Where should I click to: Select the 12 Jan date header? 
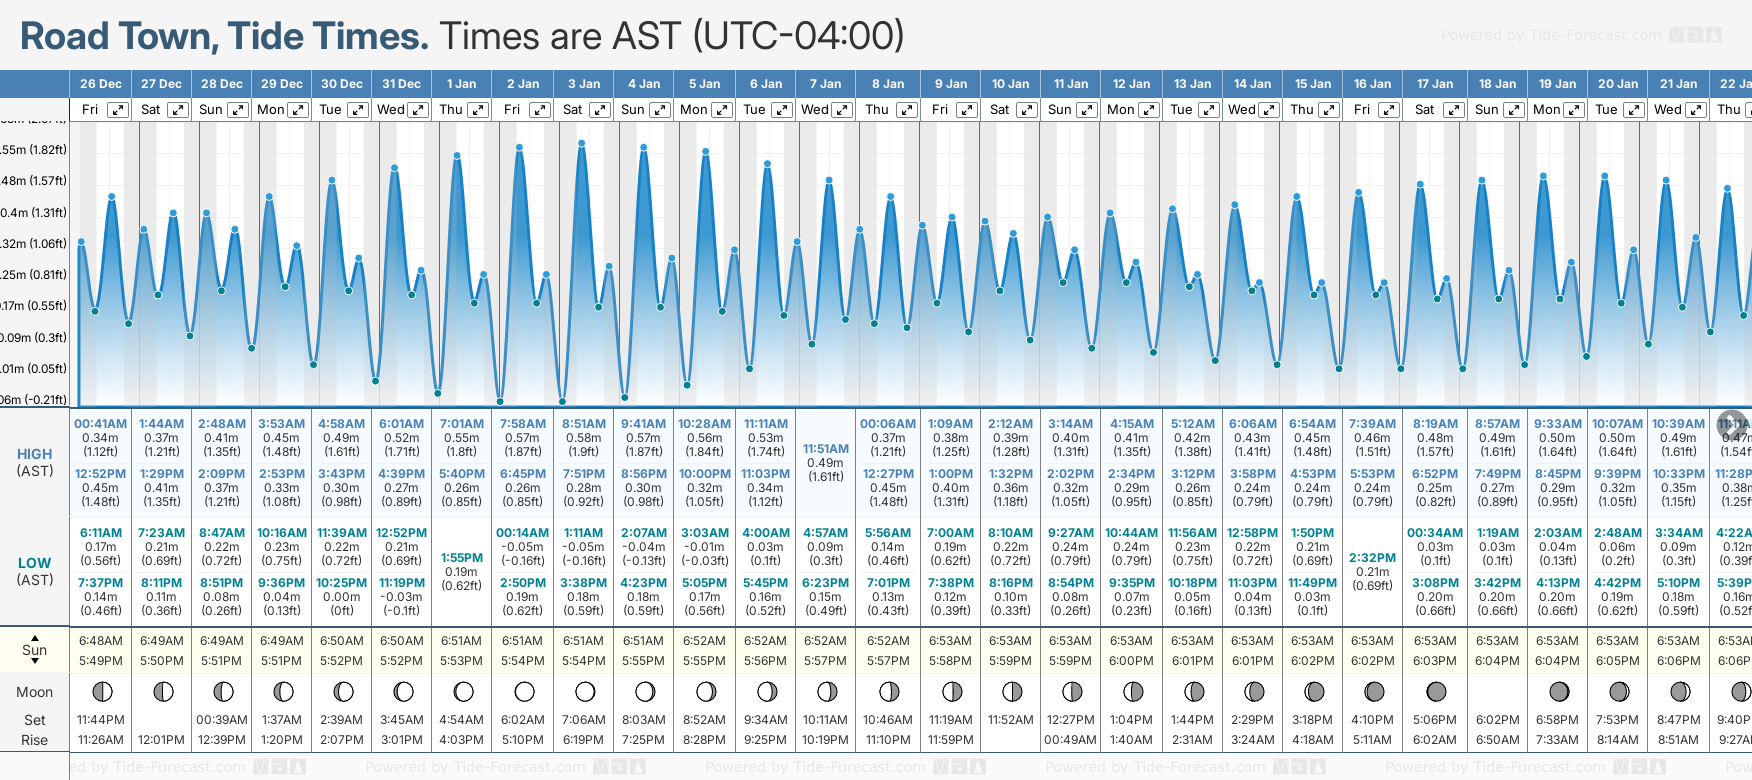1132,84
